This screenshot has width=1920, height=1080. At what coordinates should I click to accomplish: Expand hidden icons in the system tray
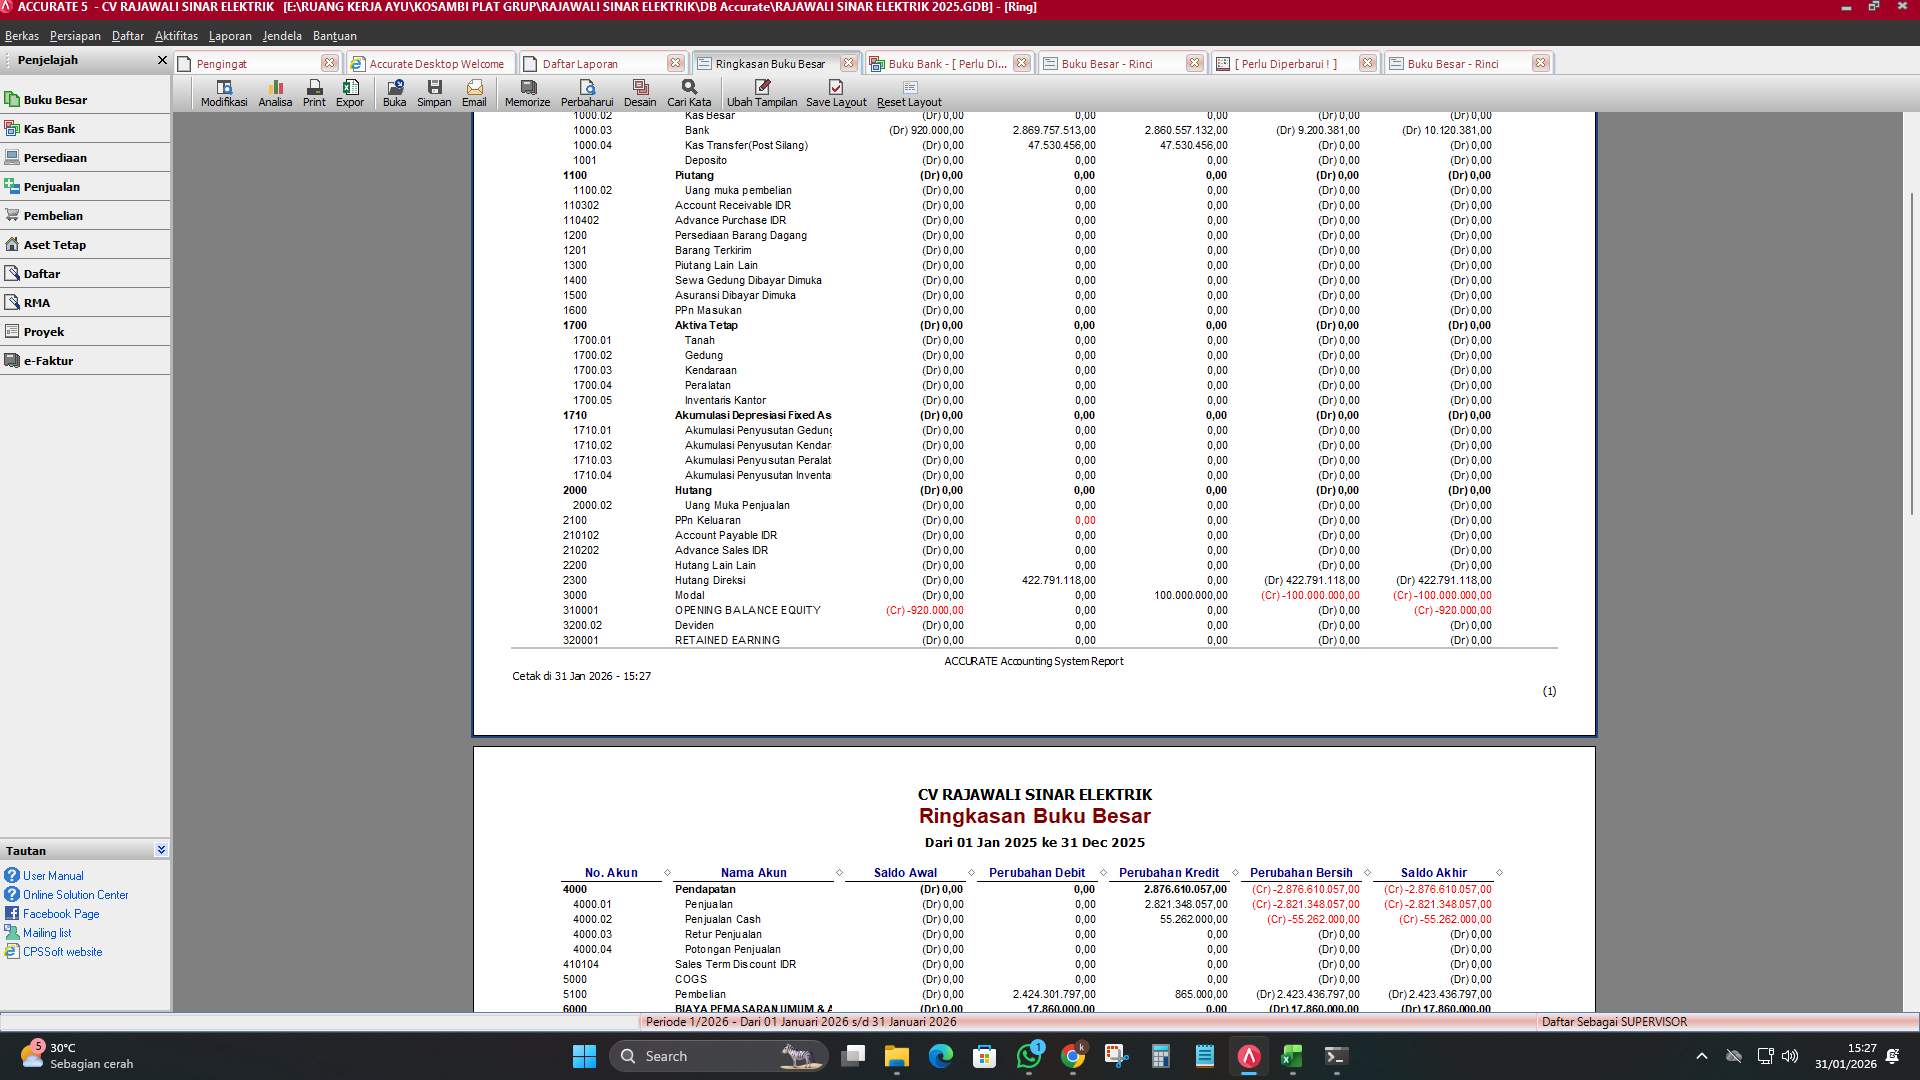1700,1055
